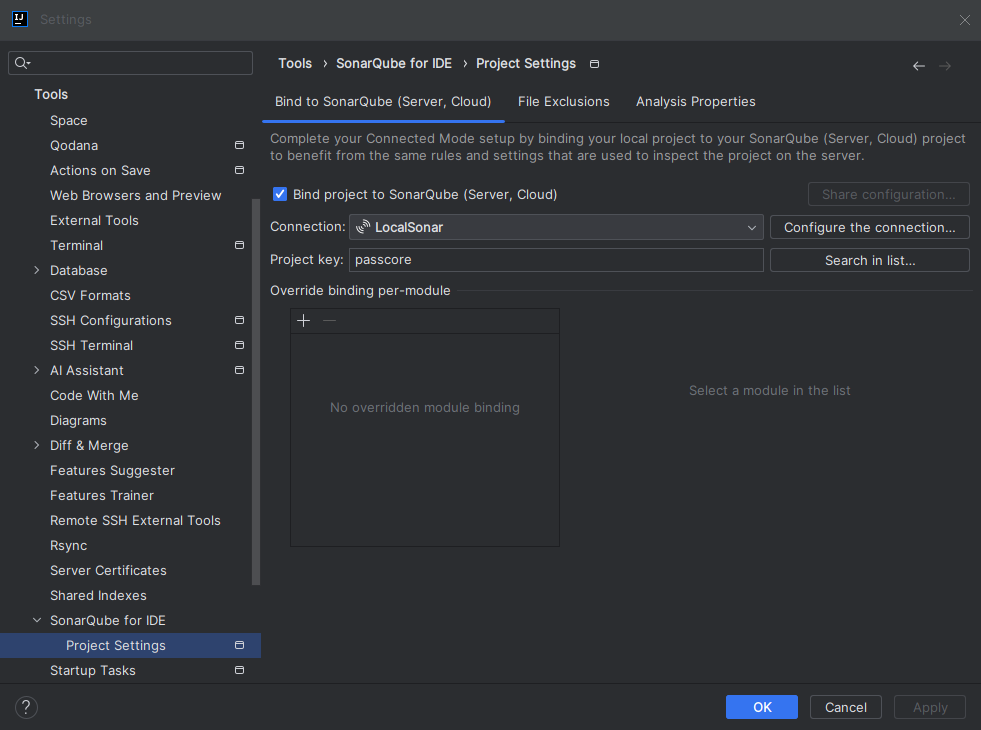Open the Analysis Properties tab
The width and height of the screenshot is (981, 730).
[x=695, y=101]
